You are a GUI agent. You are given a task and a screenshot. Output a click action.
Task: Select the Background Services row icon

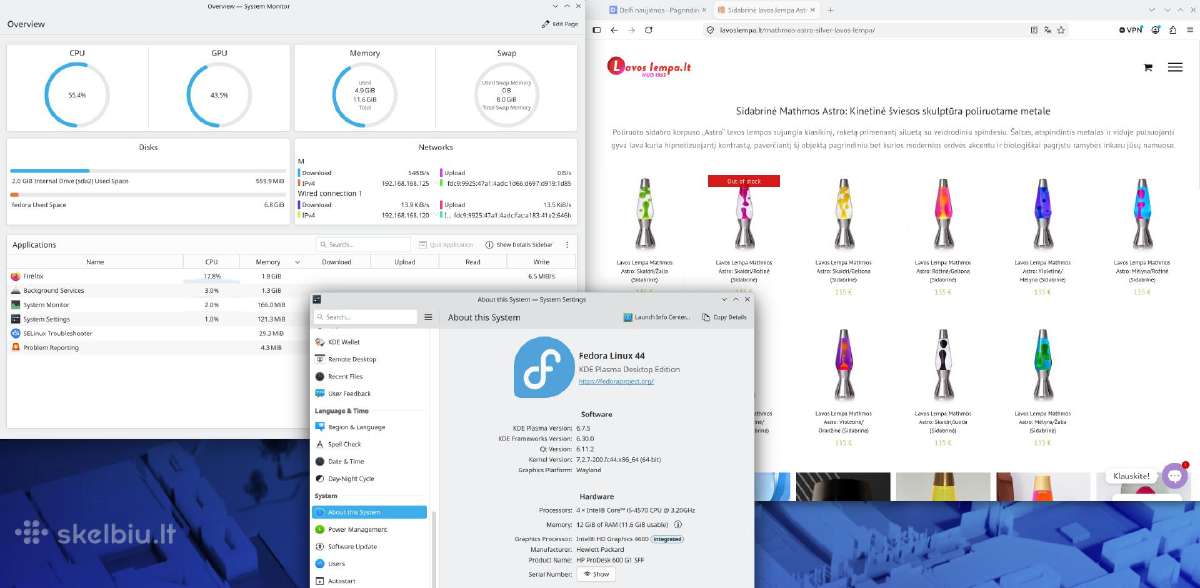(16, 290)
